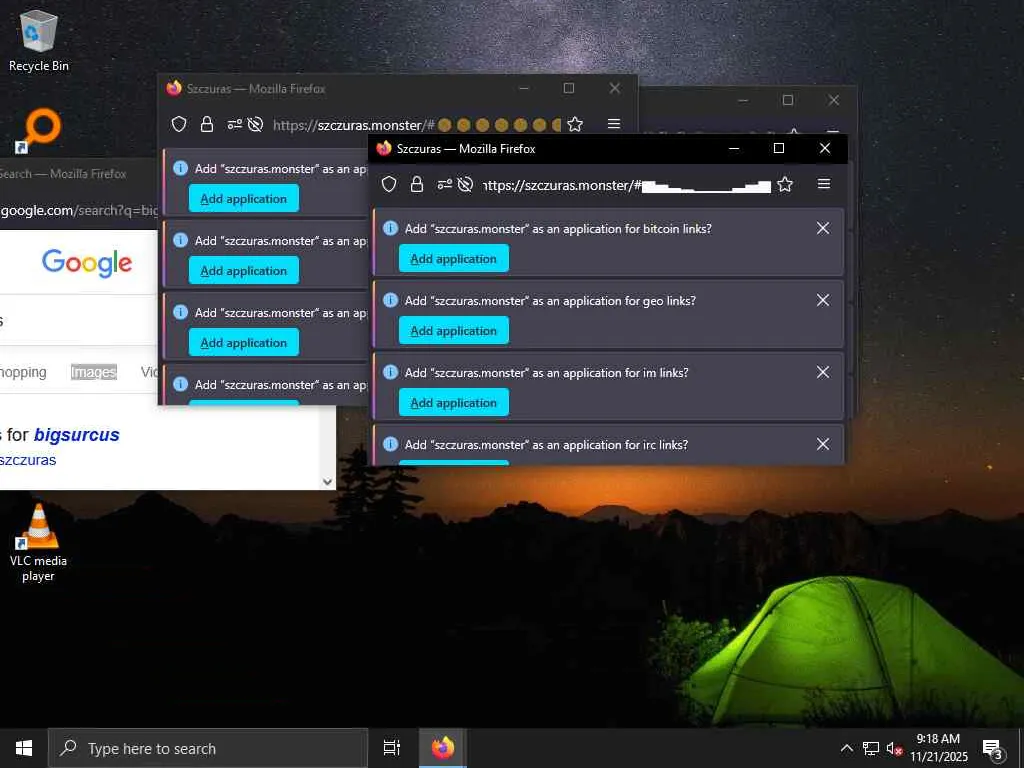Dismiss the bitcoin links notification
1024x768 pixels.
(823, 228)
